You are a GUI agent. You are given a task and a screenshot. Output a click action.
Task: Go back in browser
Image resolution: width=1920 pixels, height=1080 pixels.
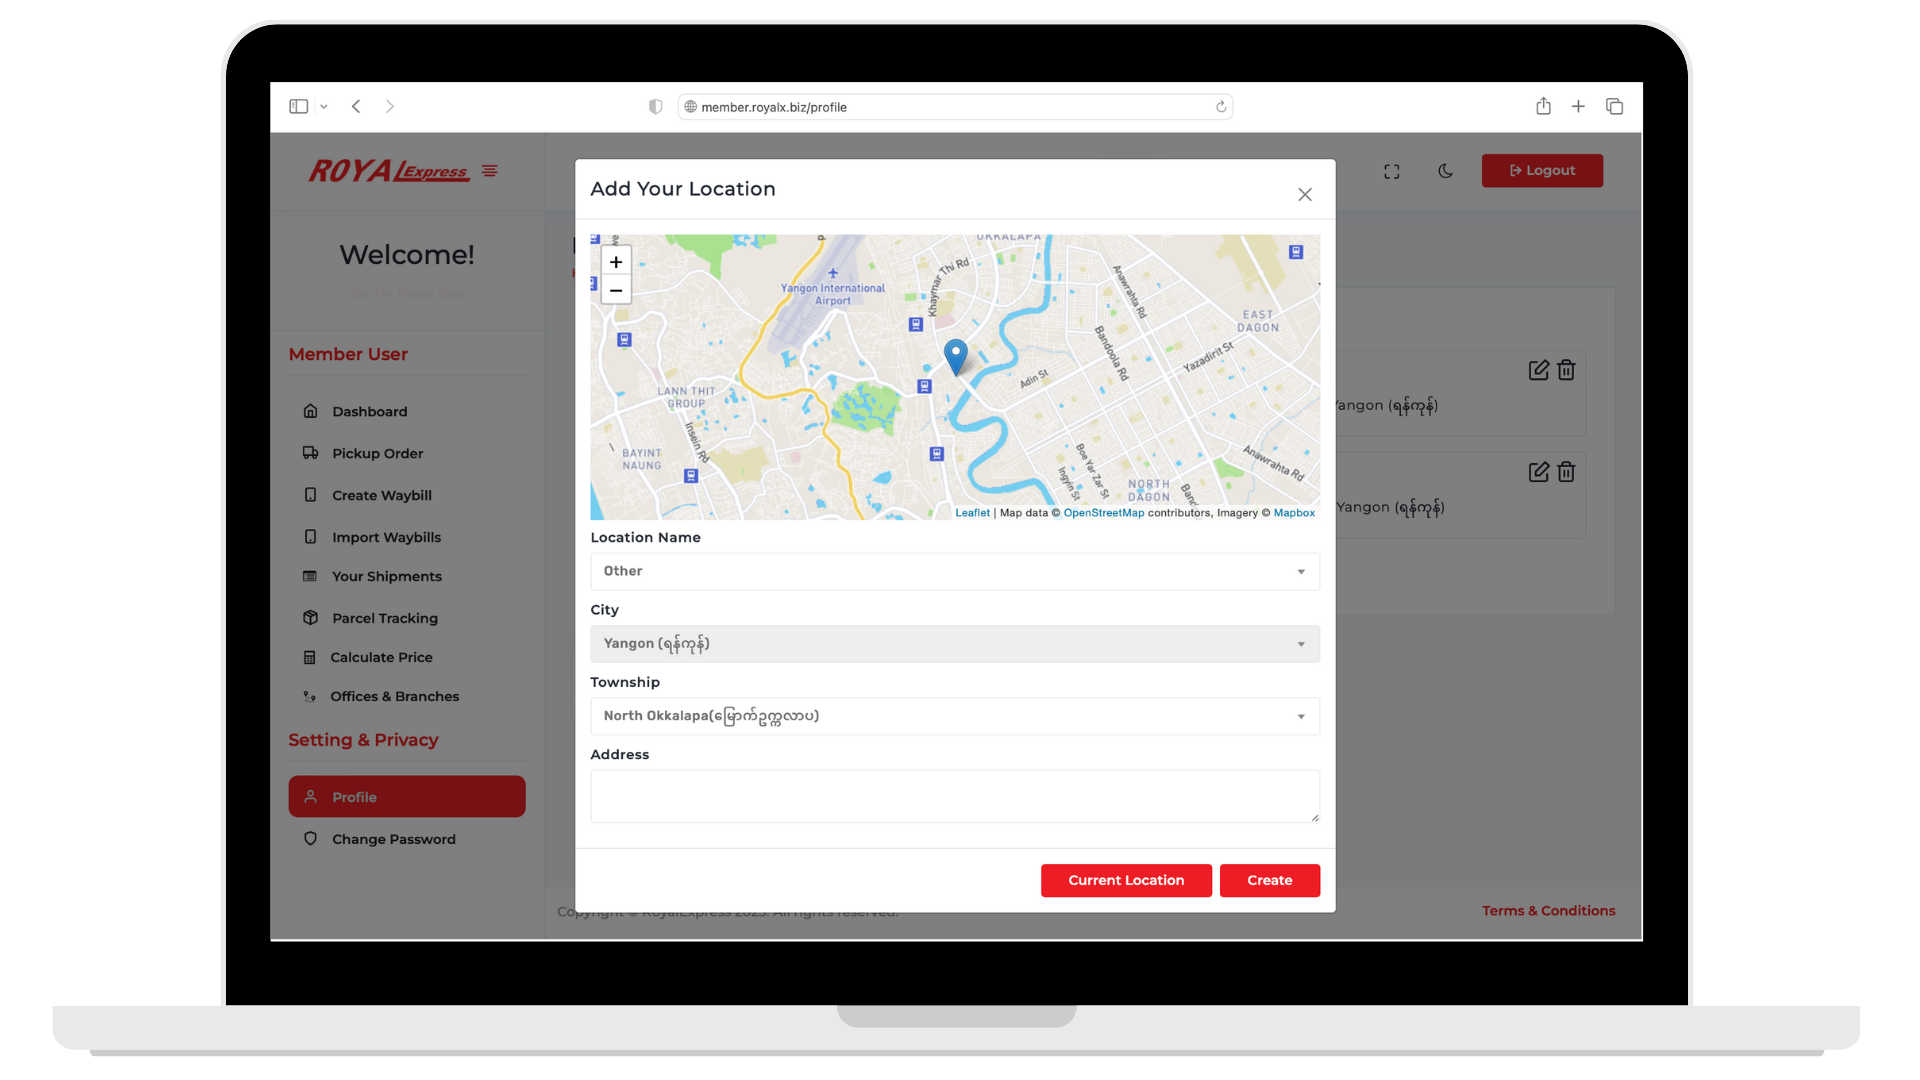coord(356,106)
